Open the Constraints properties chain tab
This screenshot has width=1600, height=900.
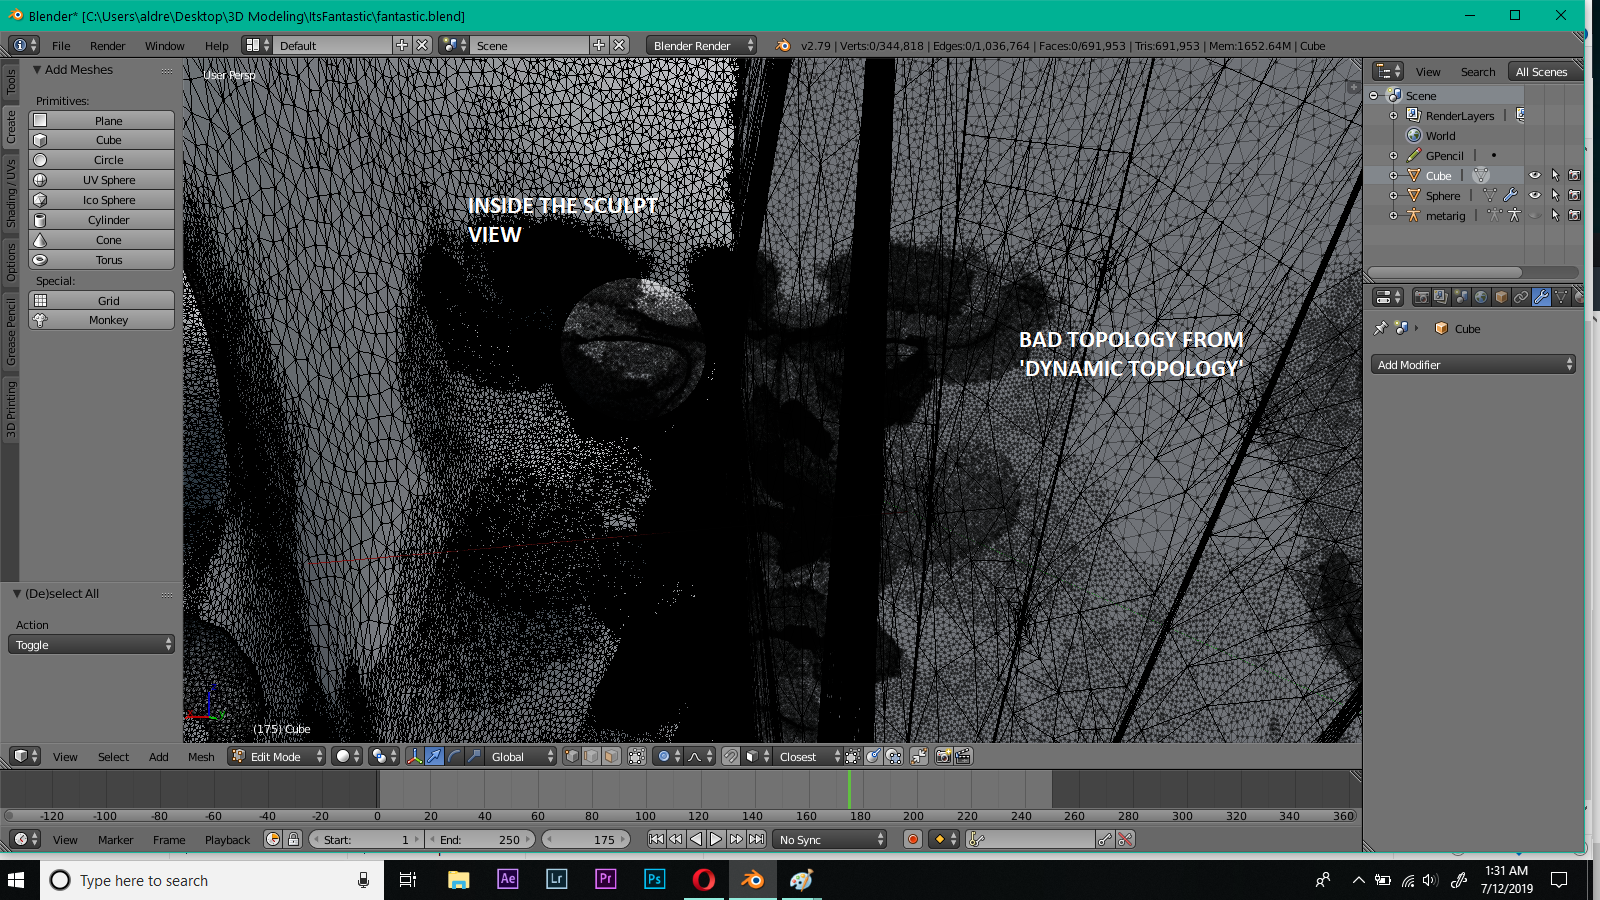point(1521,297)
